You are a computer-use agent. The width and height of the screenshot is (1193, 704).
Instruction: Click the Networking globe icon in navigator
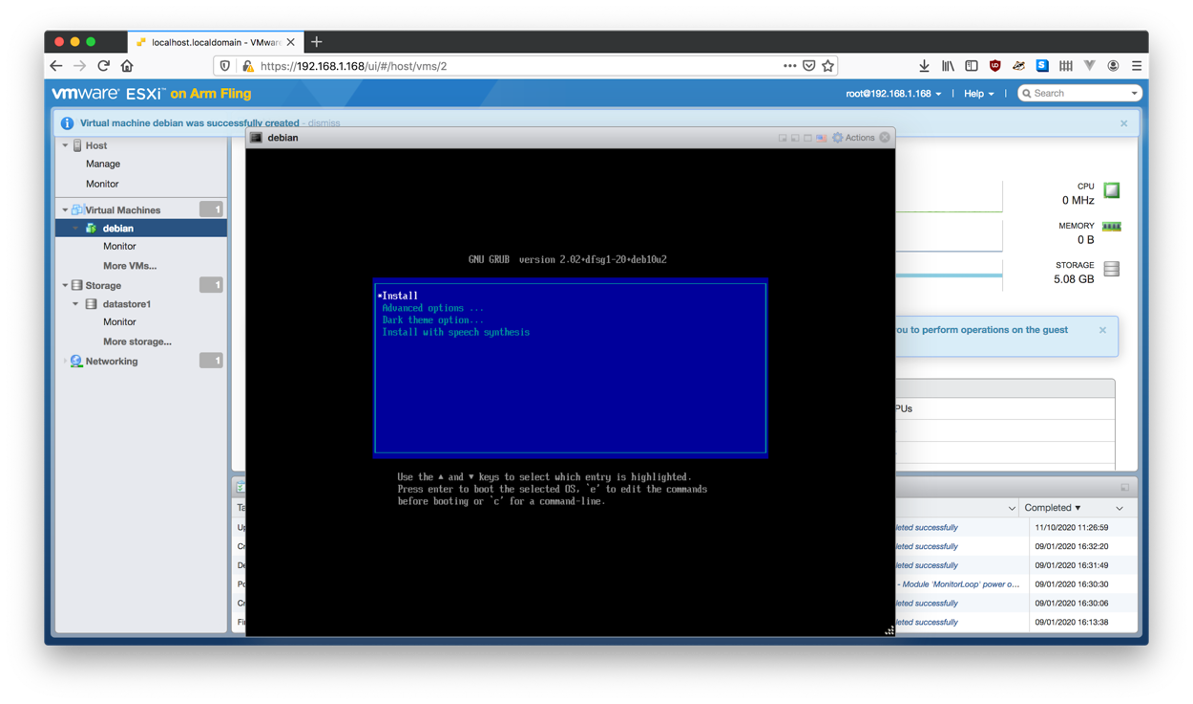tap(76, 362)
